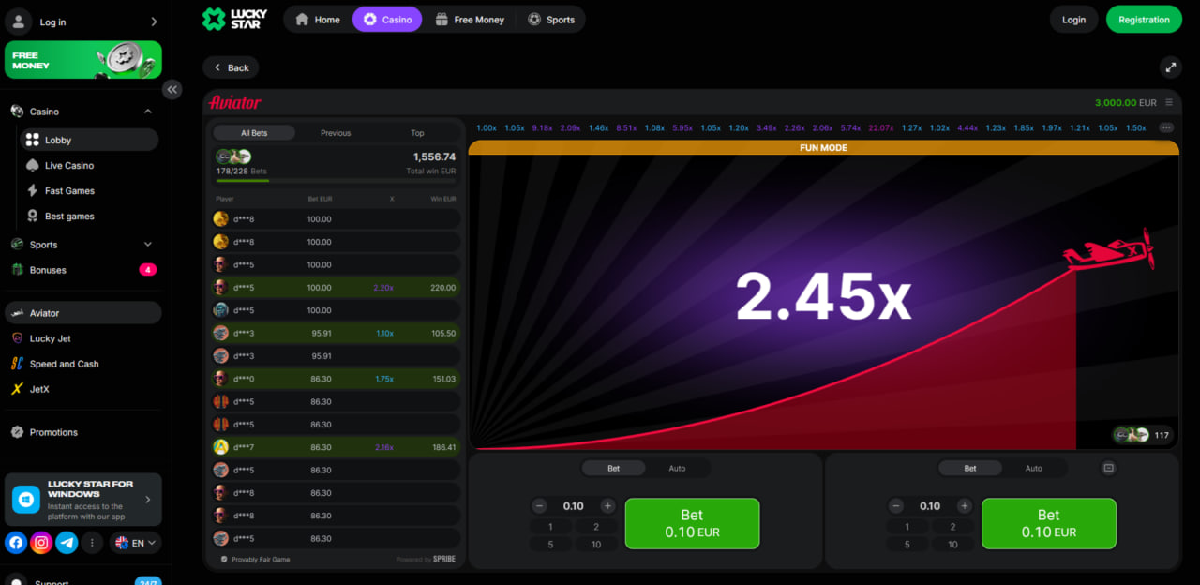Click the 9.18x round history multiplier
This screenshot has width=1200, height=585.
coord(542,128)
